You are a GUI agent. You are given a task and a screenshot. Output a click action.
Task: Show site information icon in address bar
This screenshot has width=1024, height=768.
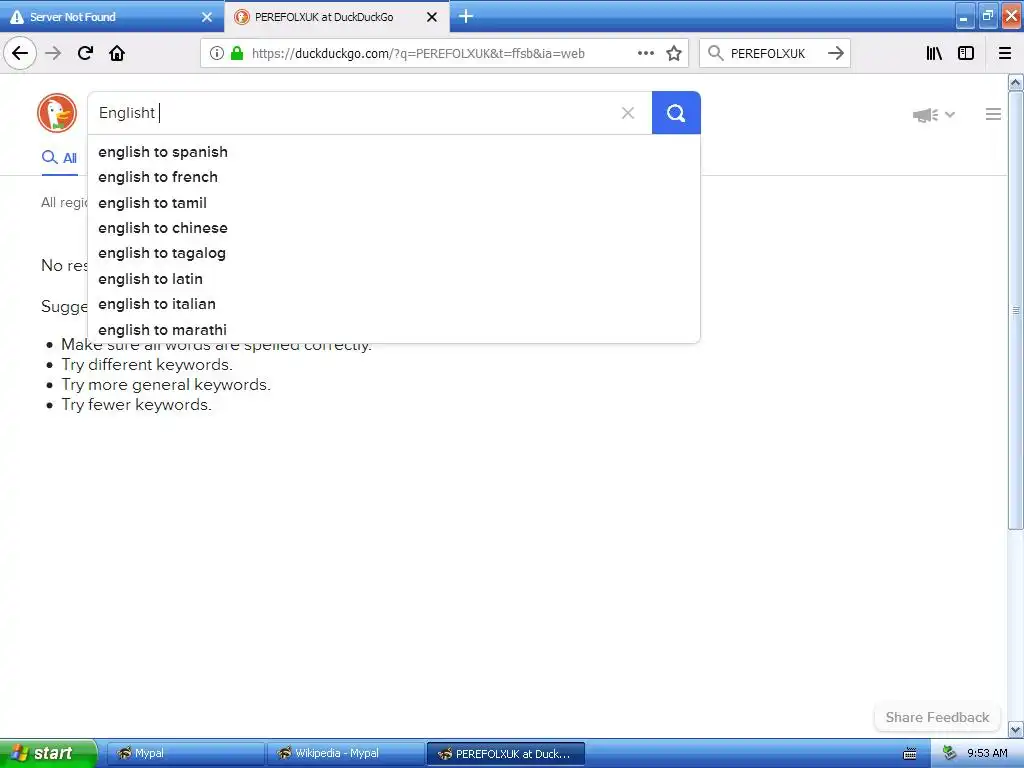[217, 54]
